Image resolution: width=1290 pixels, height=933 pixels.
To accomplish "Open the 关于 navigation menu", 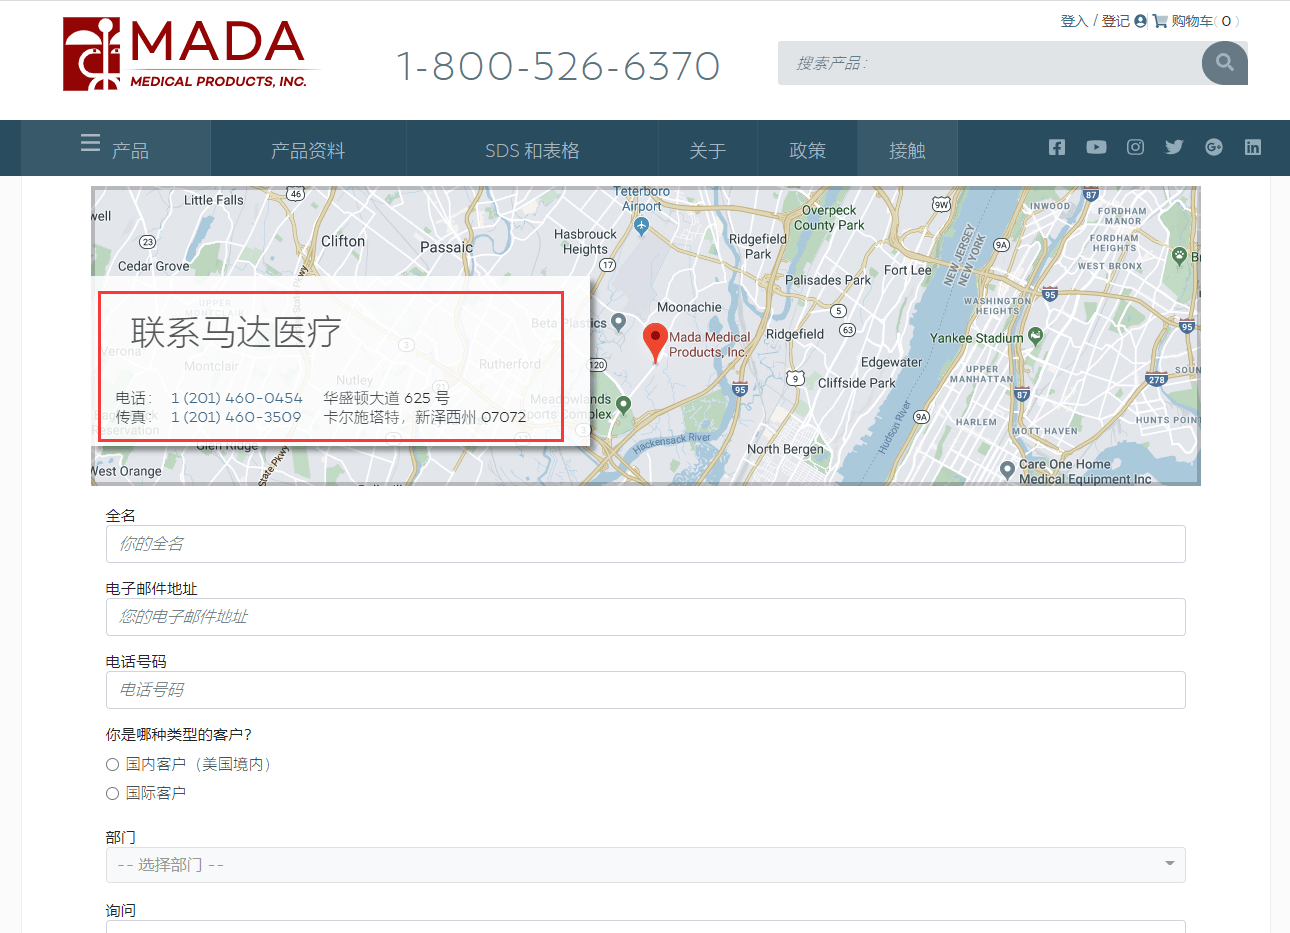I will click(707, 149).
